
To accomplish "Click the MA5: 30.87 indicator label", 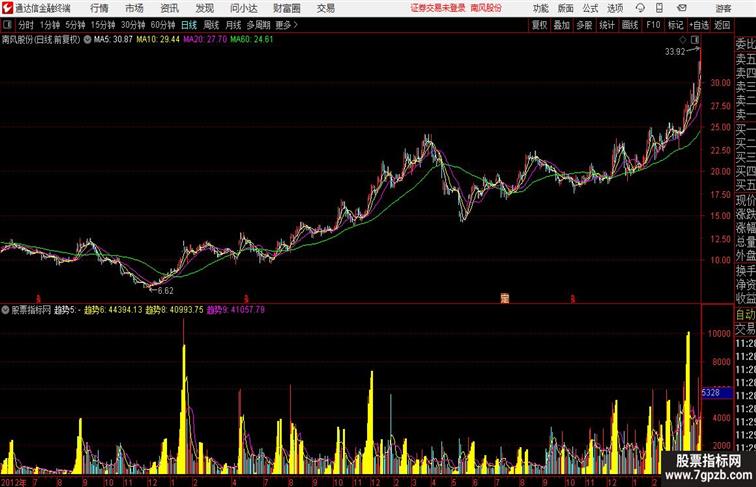I will 113,40.
